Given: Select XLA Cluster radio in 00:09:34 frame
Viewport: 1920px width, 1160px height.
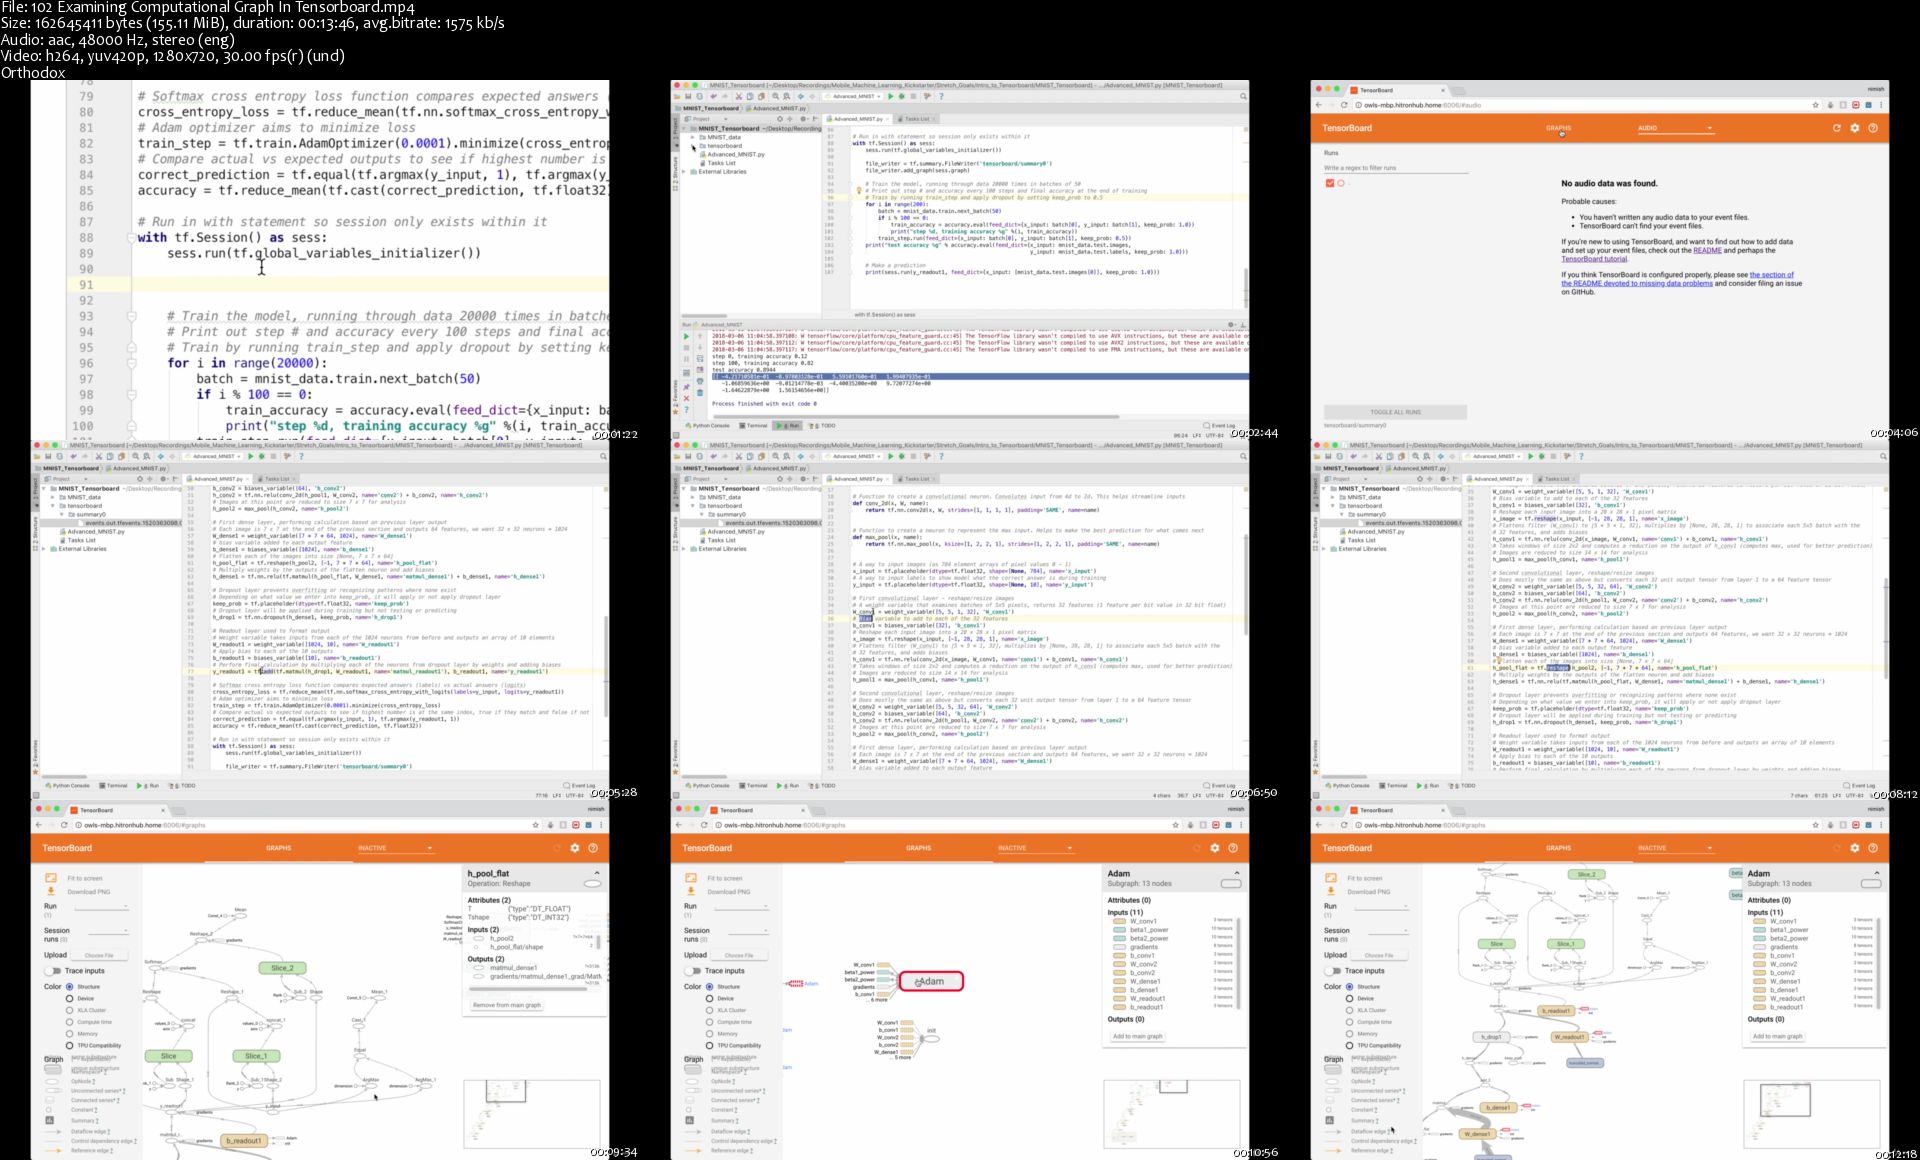Looking at the screenshot, I should (x=69, y=1010).
